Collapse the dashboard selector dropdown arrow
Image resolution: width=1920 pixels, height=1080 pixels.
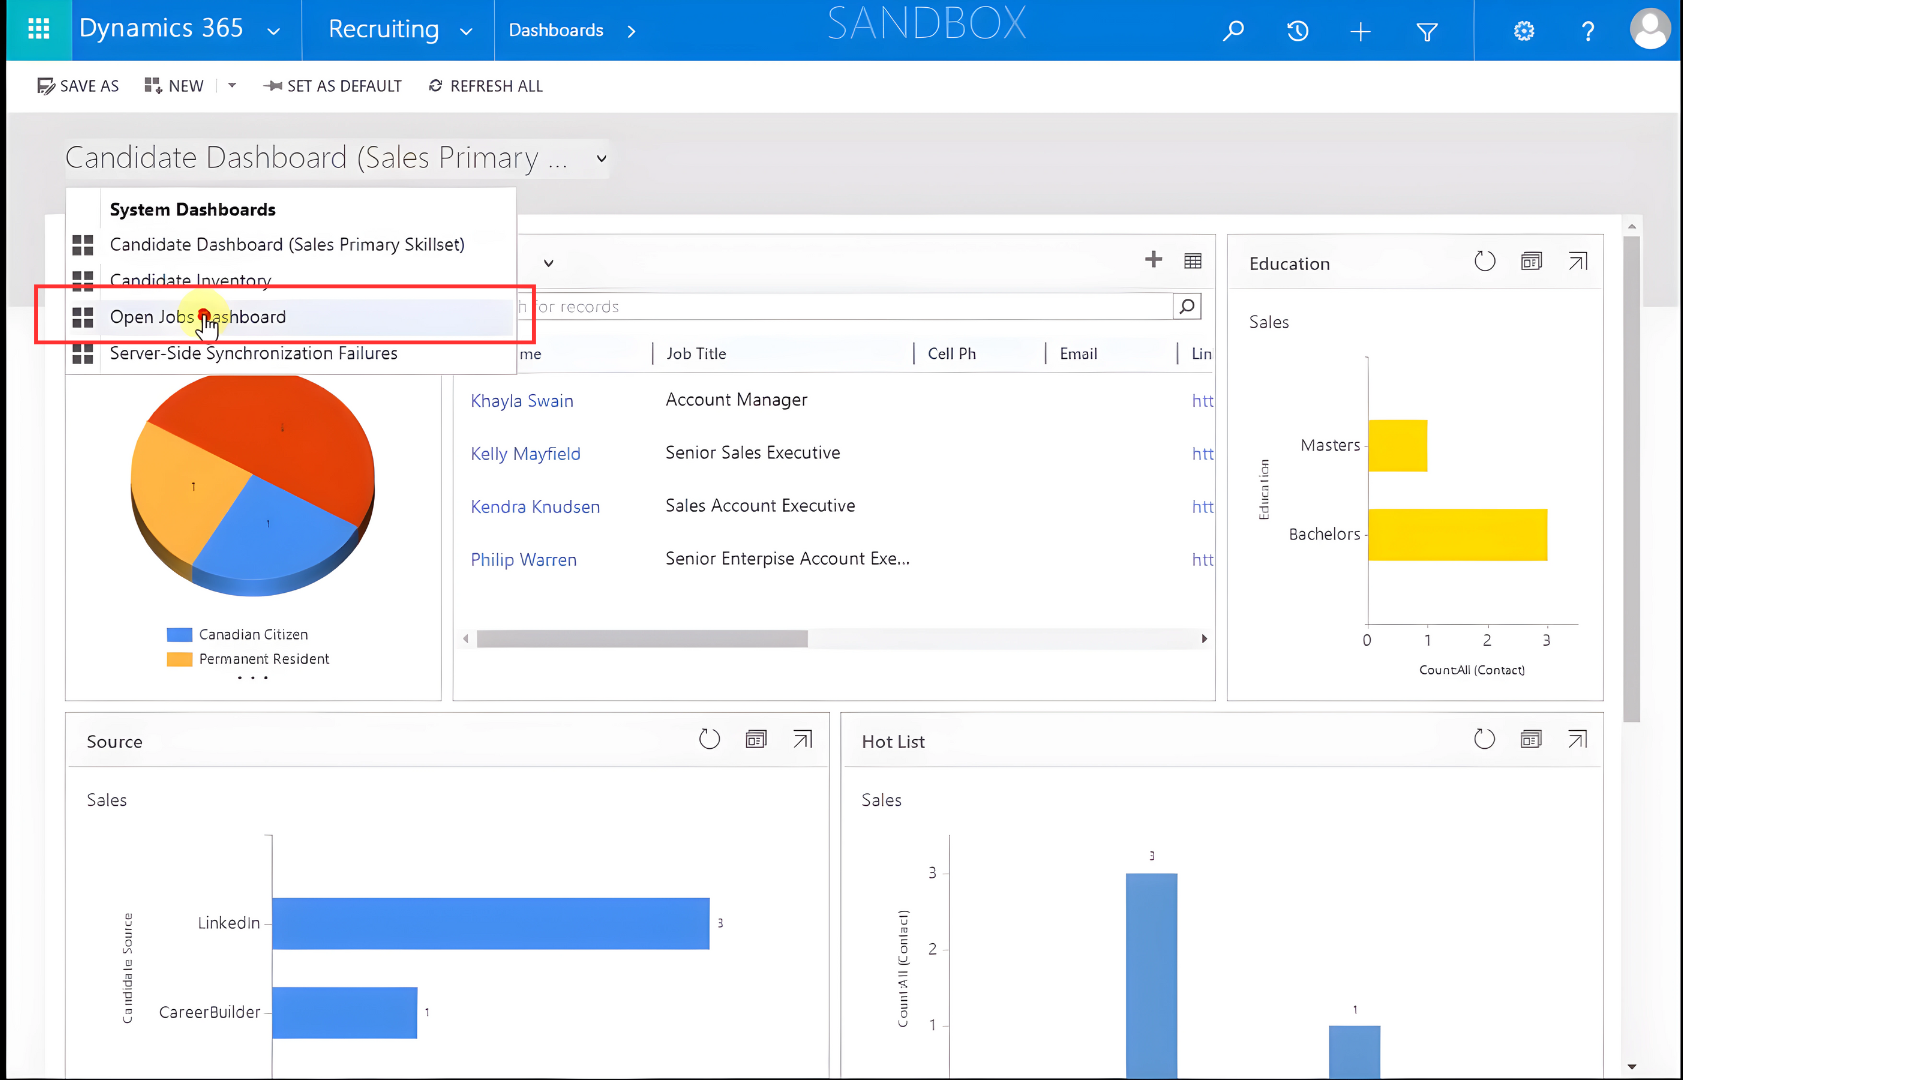(x=601, y=158)
